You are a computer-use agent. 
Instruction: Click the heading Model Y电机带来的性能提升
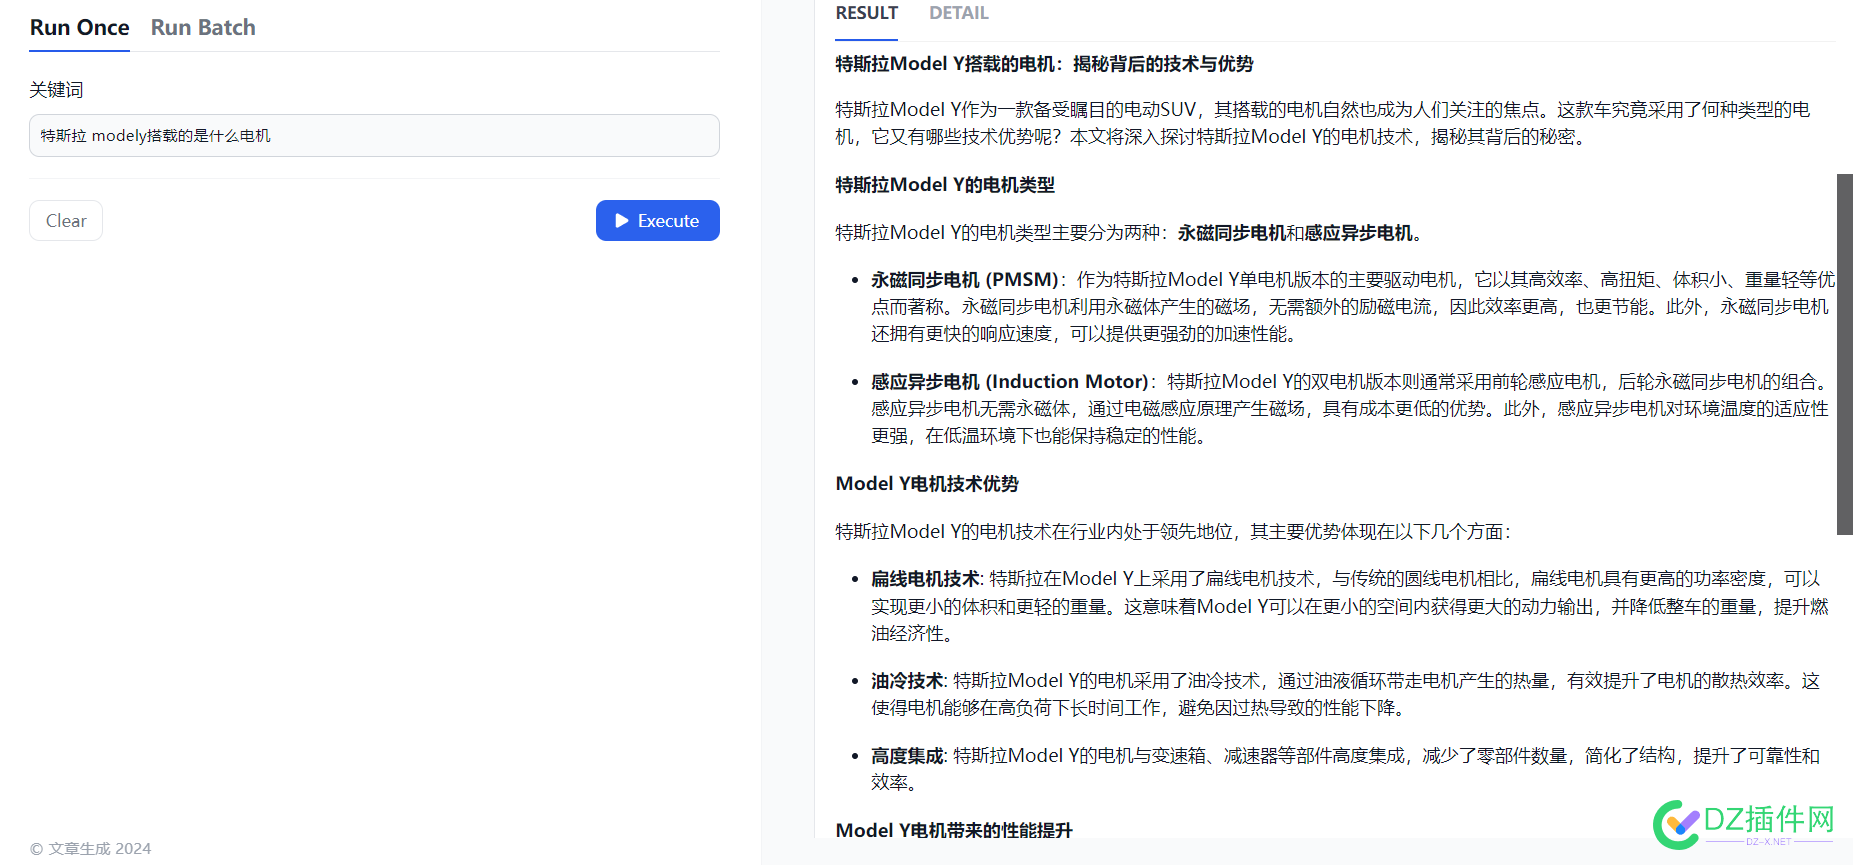(954, 830)
